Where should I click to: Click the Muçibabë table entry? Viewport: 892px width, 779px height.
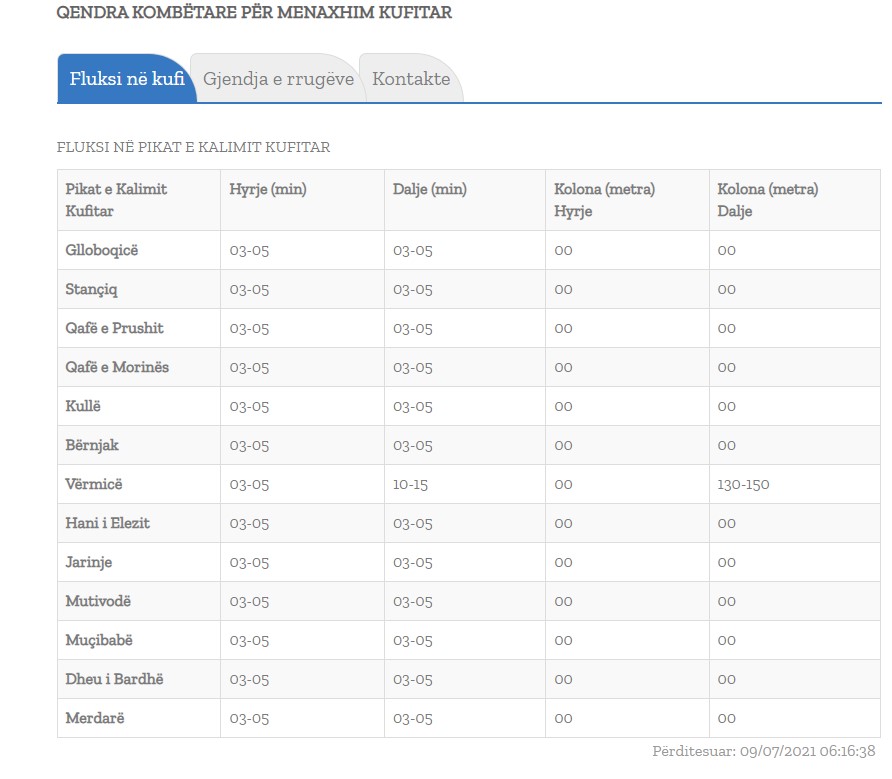tap(99, 640)
